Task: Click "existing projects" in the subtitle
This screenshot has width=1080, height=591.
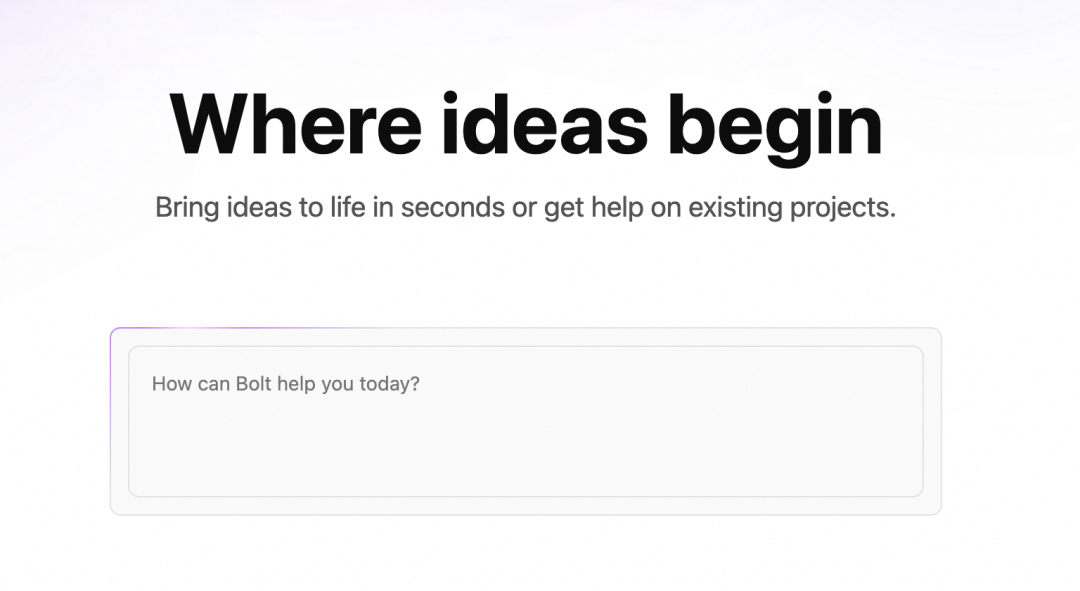Action: pyautogui.click(x=792, y=207)
